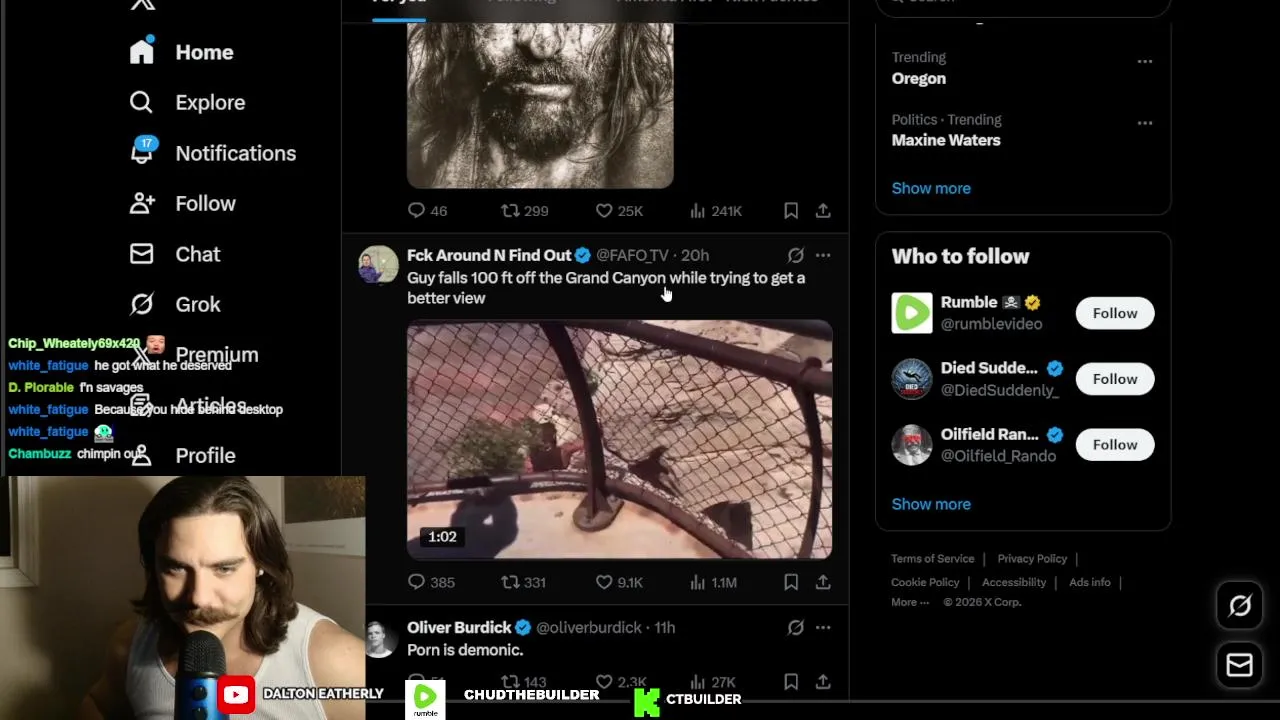Viewport: 1280px width, 720px height.
Task: Repost the Grand Canyon post (331)
Action: (523, 582)
